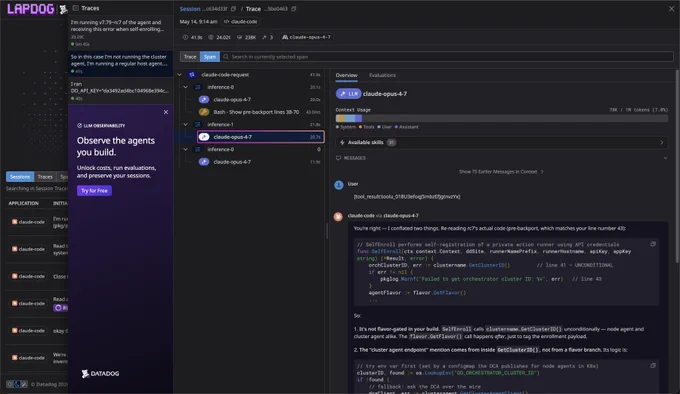The image size is (680, 394).
Task: Click the claude-code assistant avatar icon
Action: (338, 217)
